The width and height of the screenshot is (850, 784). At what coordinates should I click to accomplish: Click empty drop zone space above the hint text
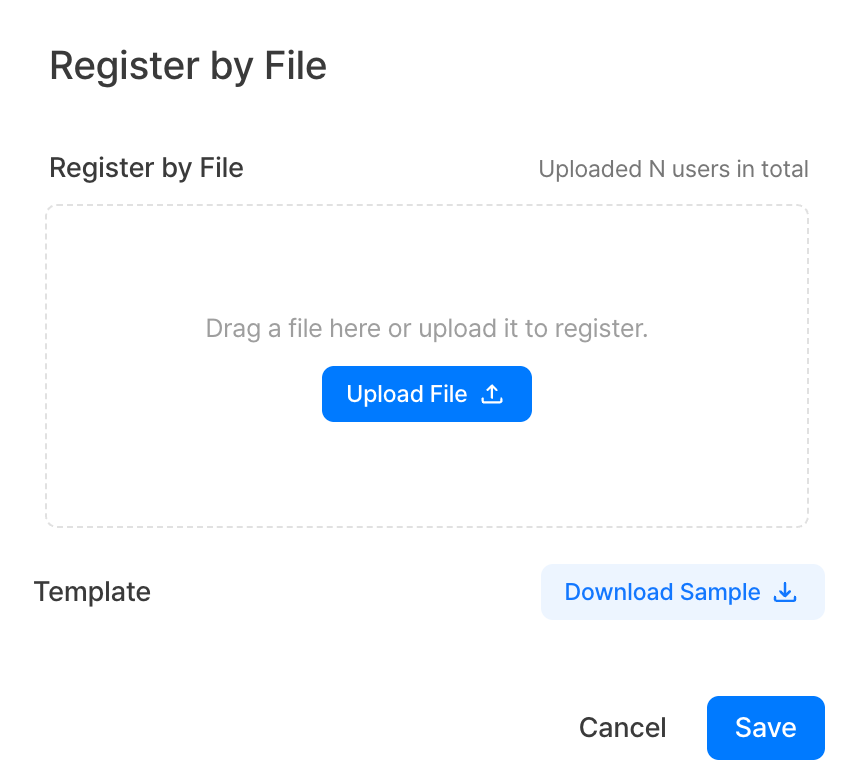point(427,260)
